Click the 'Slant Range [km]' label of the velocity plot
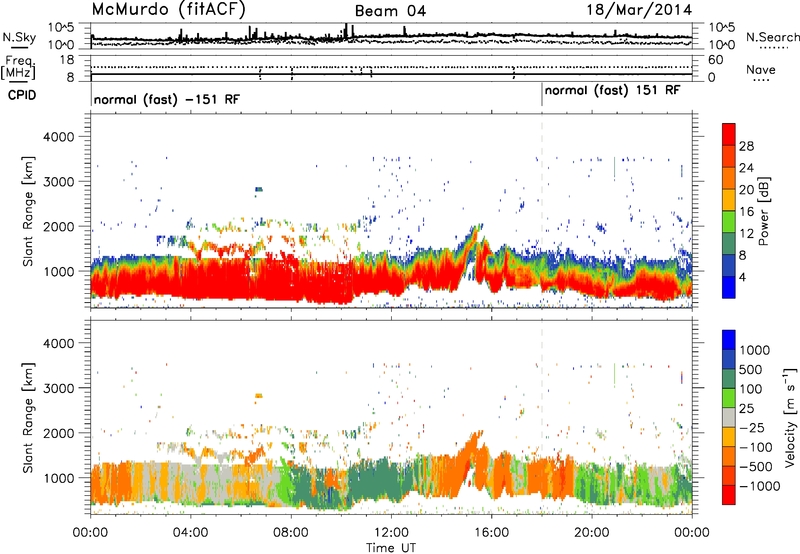The width and height of the screenshot is (800, 554). (28, 418)
